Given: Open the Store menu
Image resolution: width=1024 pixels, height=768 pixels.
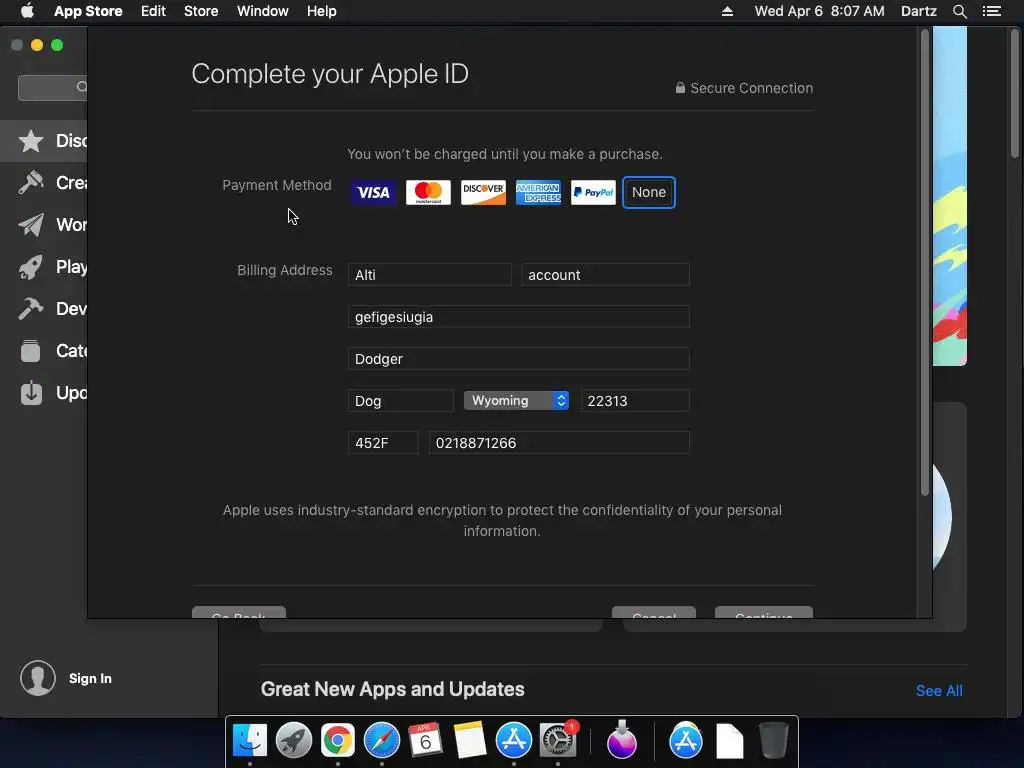Looking at the screenshot, I should (x=201, y=11).
